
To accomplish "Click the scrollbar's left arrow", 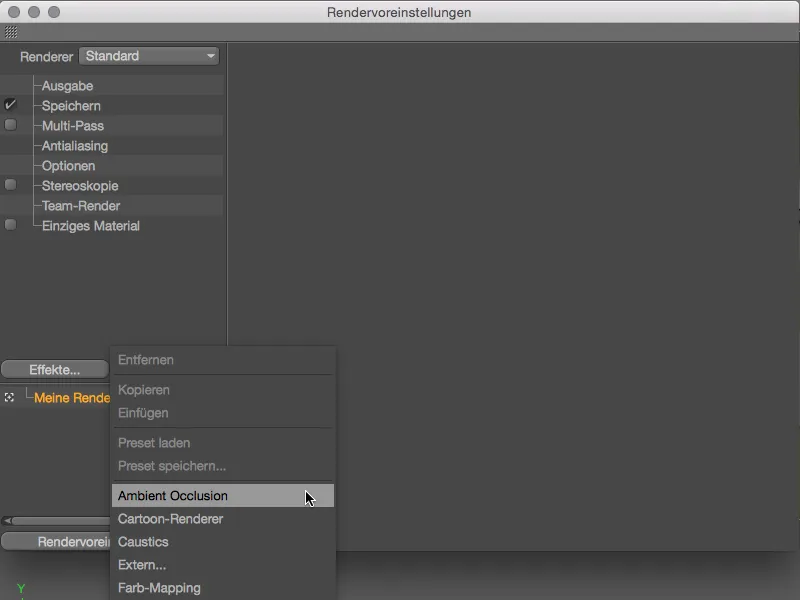I will click(x=7, y=521).
